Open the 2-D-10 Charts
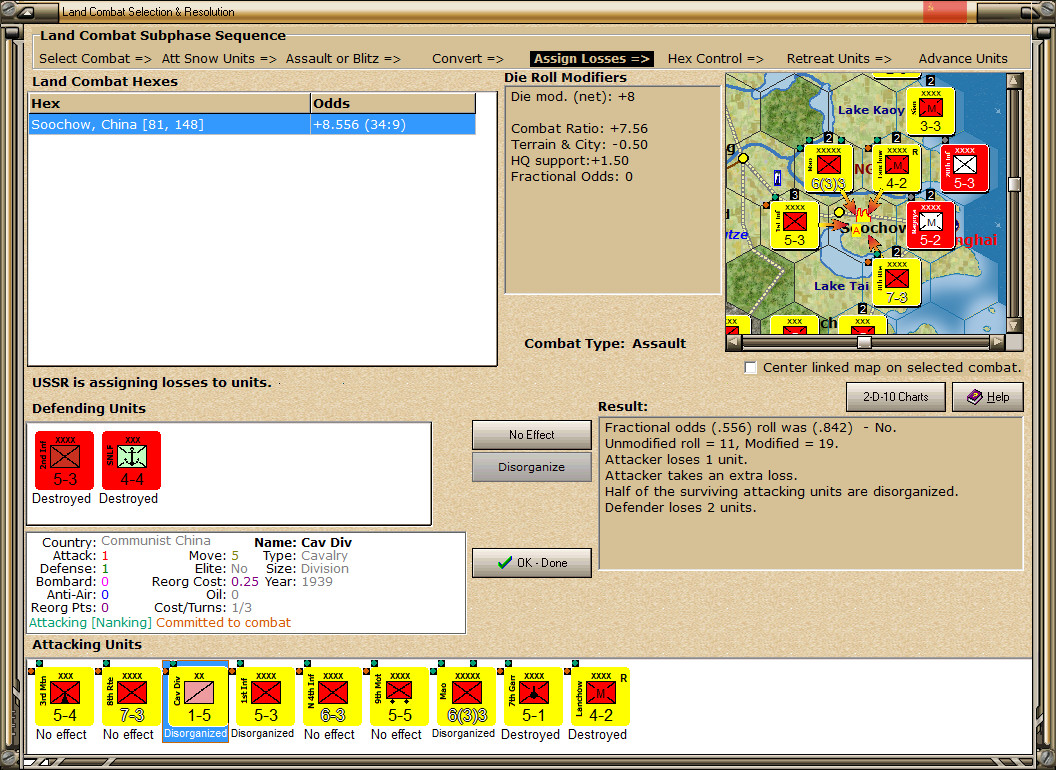 pyautogui.click(x=896, y=397)
